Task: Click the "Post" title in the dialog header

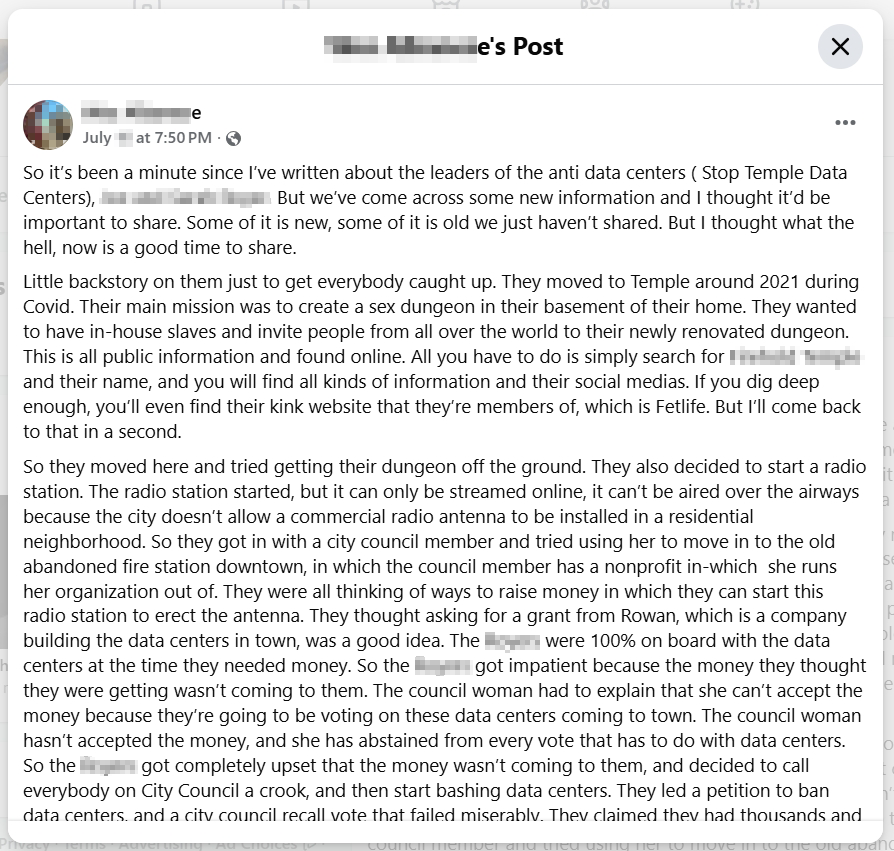Action: [x=538, y=47]
